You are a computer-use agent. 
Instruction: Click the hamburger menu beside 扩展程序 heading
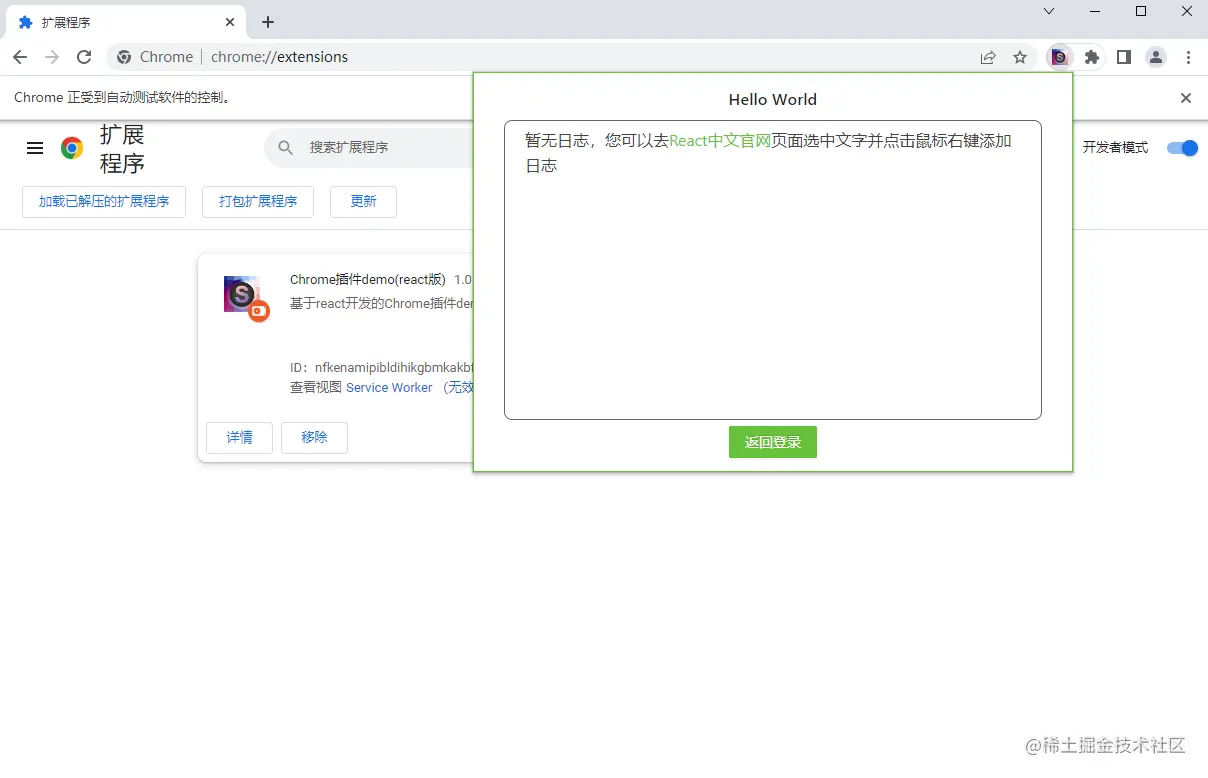pyautogui.click(x=35, y=147)
